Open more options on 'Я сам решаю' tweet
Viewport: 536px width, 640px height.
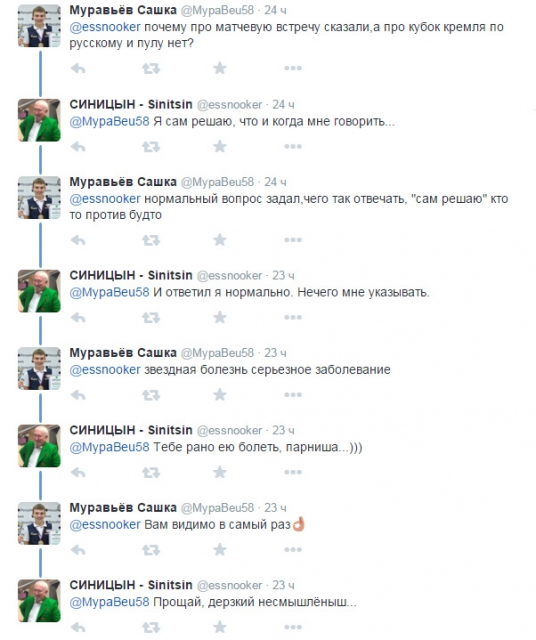pos(293,146)
